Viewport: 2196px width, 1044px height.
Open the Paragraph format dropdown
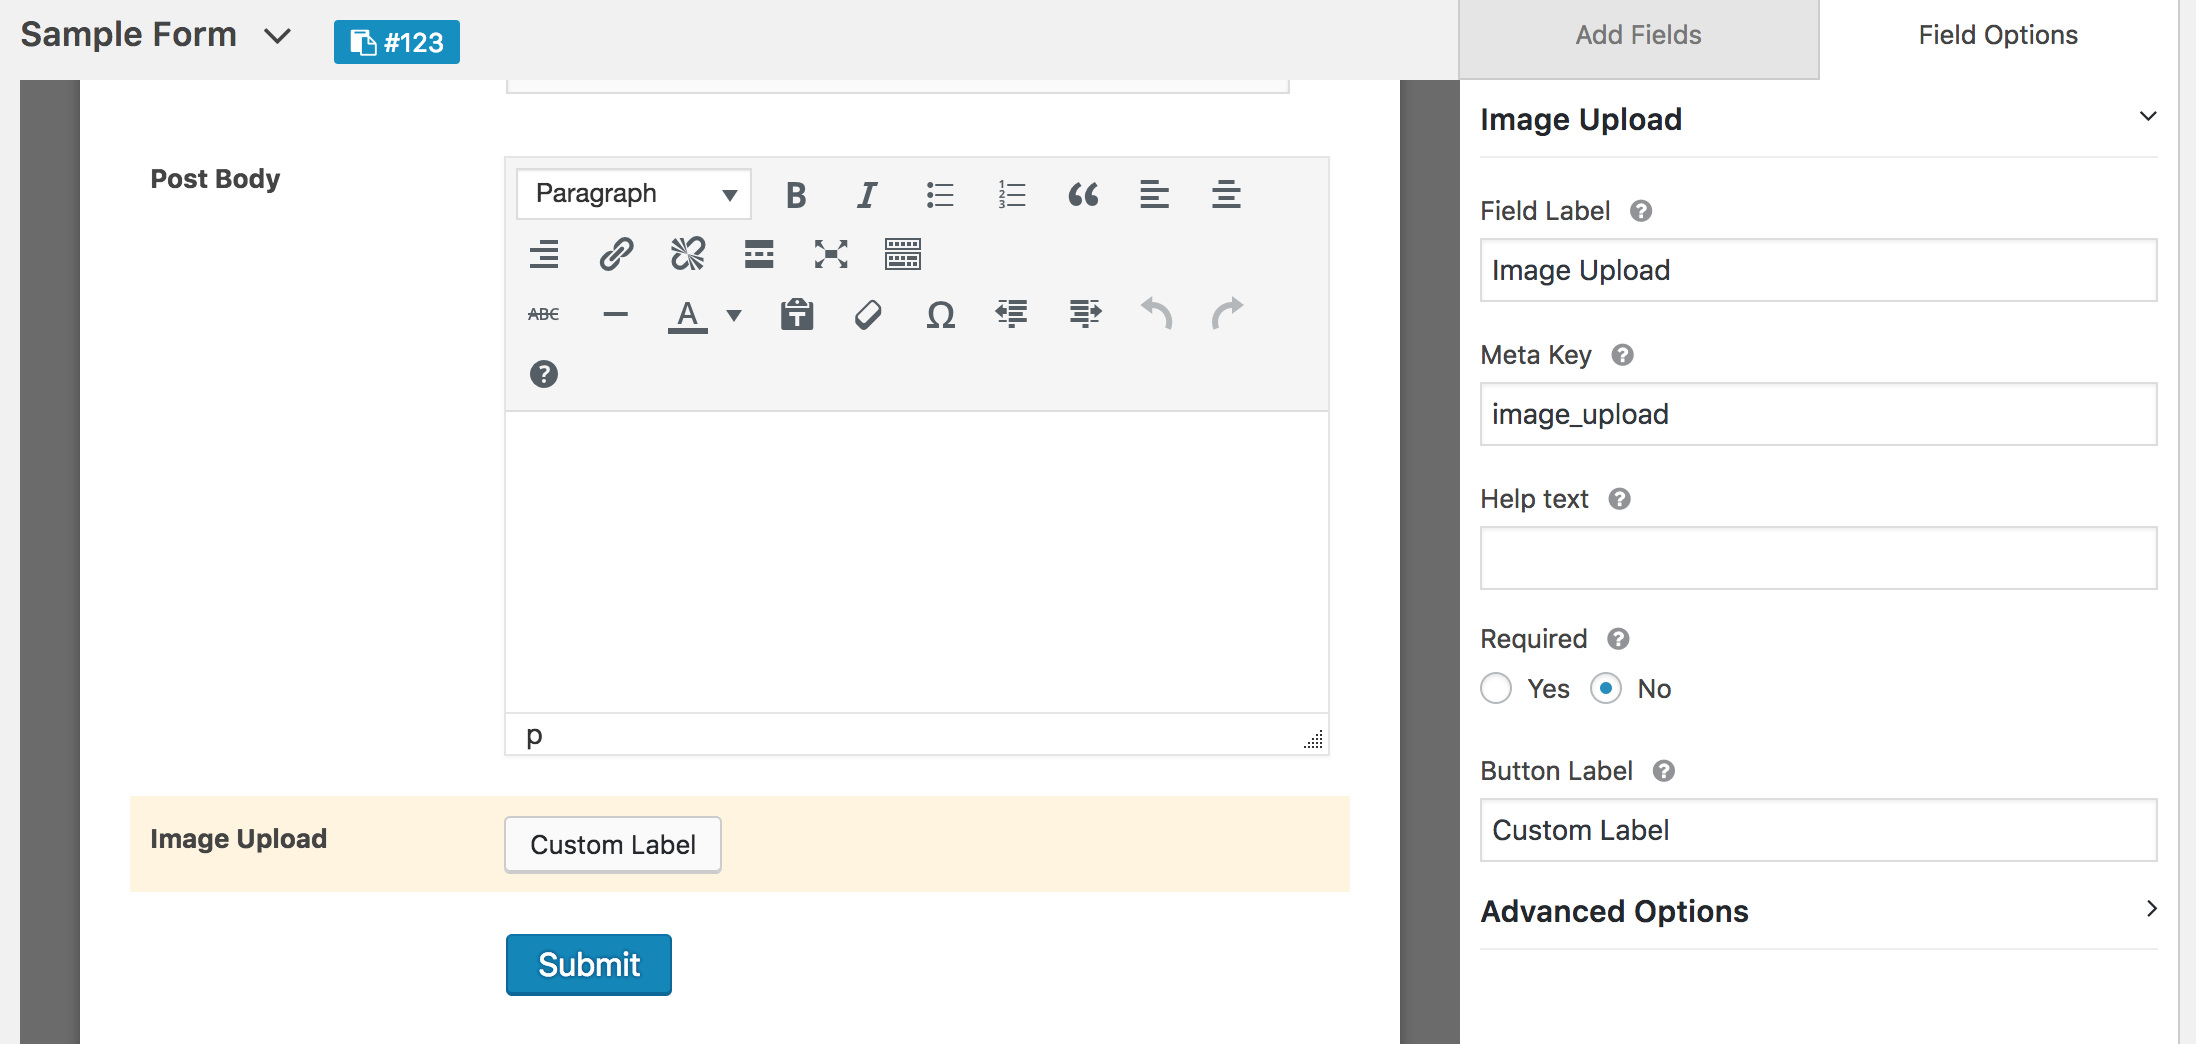pyautogui.click(x=634, y=194)
